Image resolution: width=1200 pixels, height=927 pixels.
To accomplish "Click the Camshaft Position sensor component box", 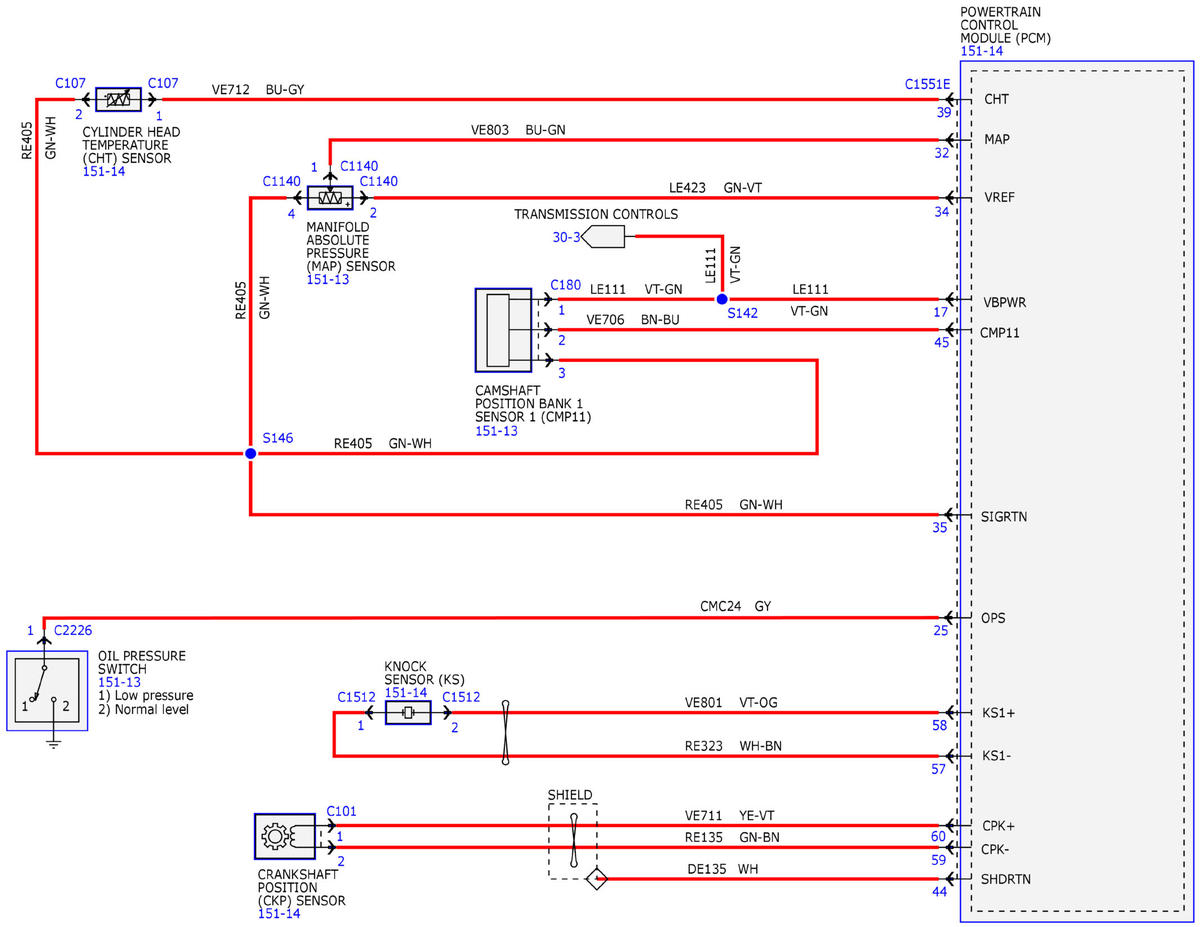I will click(x=505, y=330).
